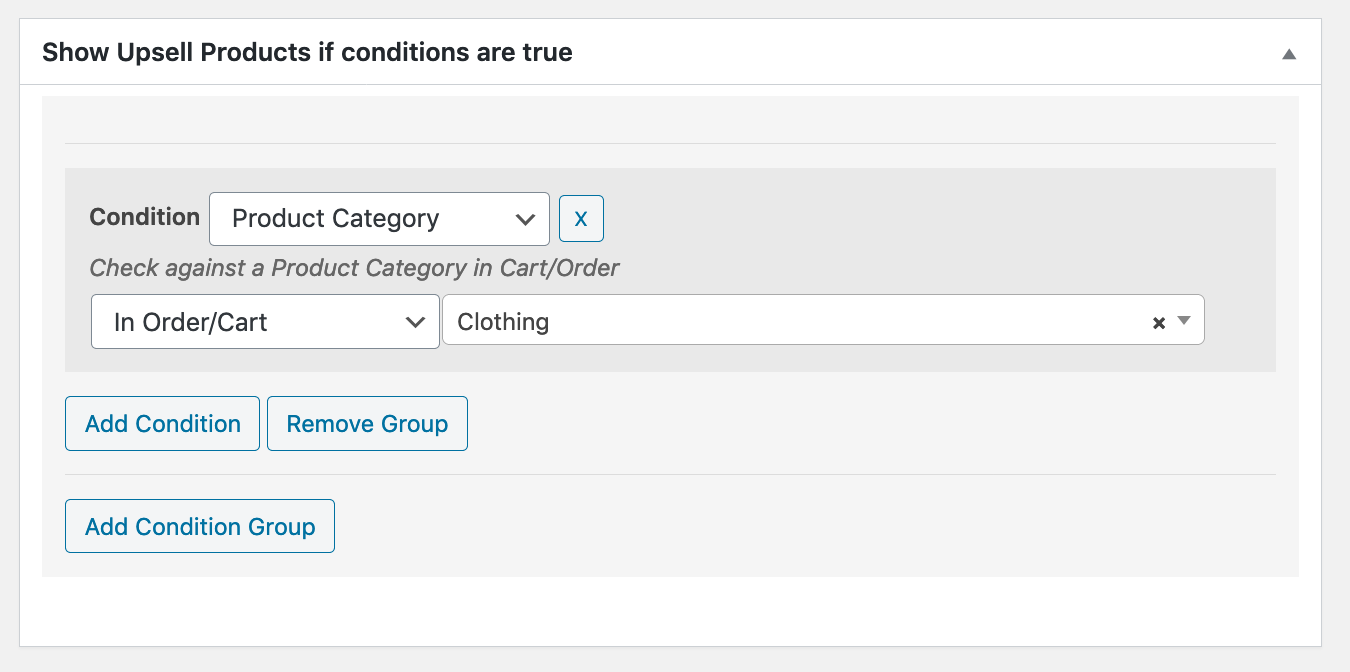Click the In Order/Cart text in the select
Viewport: 1350px width, 672px height.
click(191, 322)
